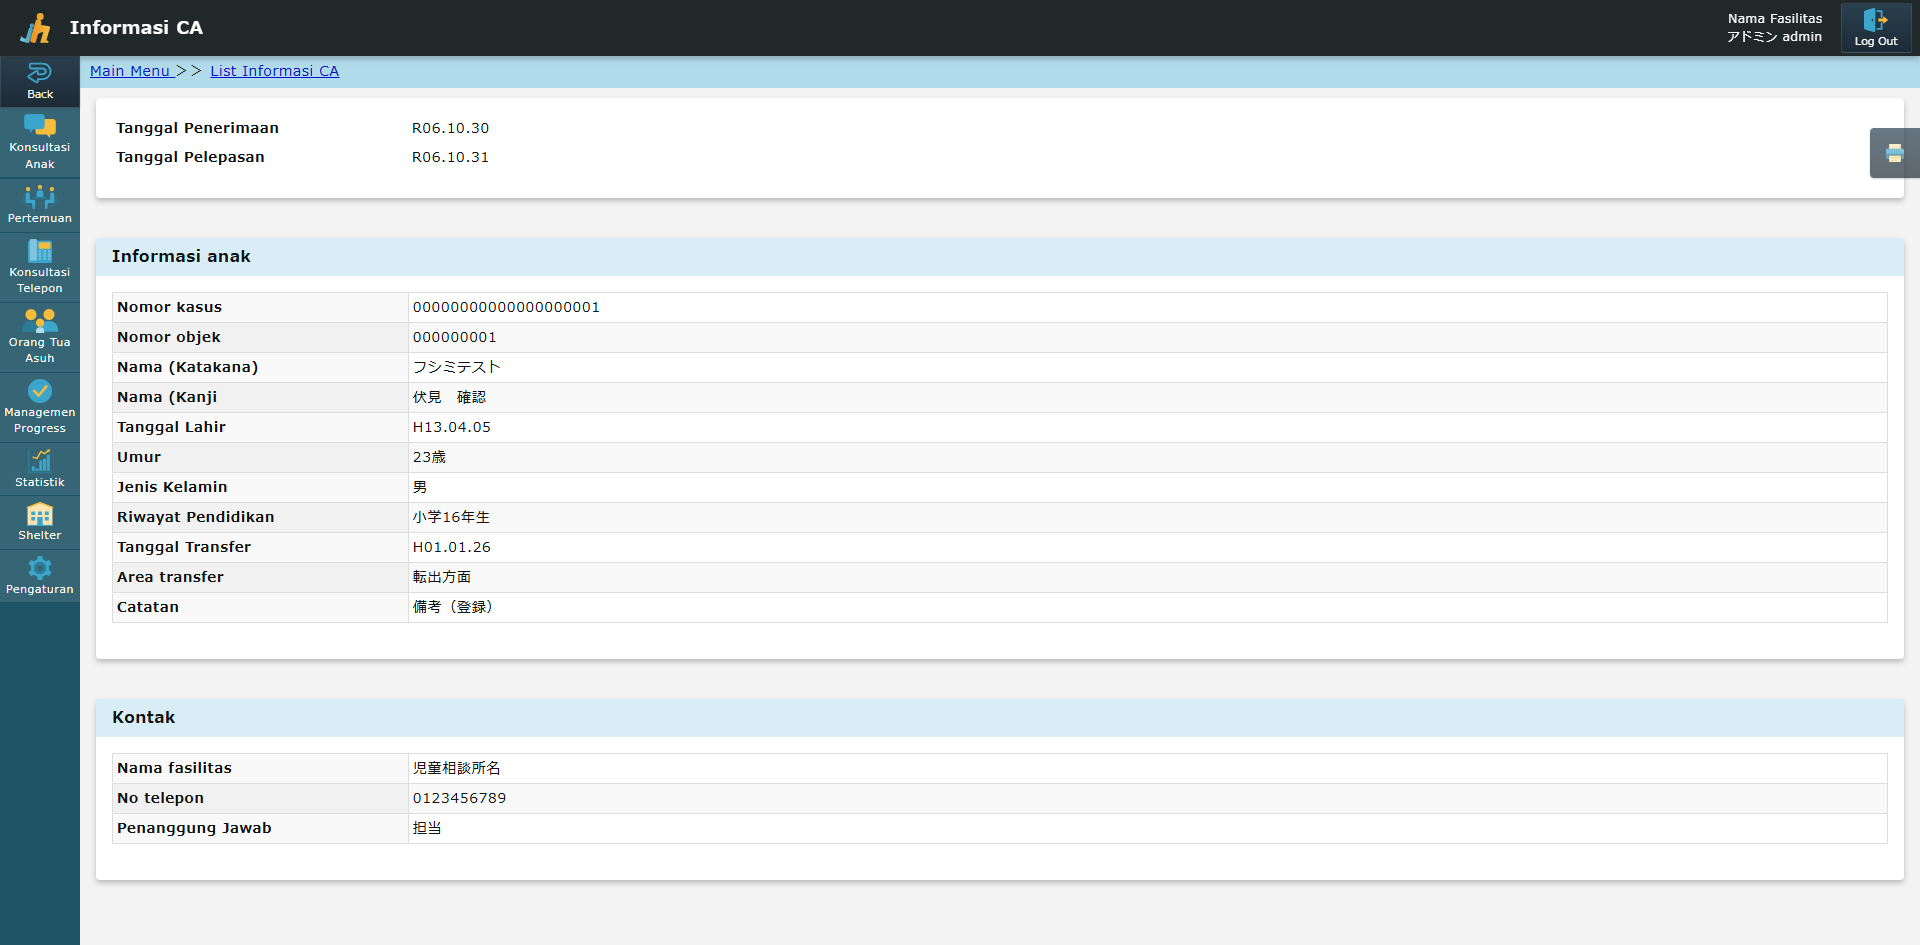The height and width of the screenshot is (945, 1920).
Task: Select the Kontak section header
Action: pos(143,717)
